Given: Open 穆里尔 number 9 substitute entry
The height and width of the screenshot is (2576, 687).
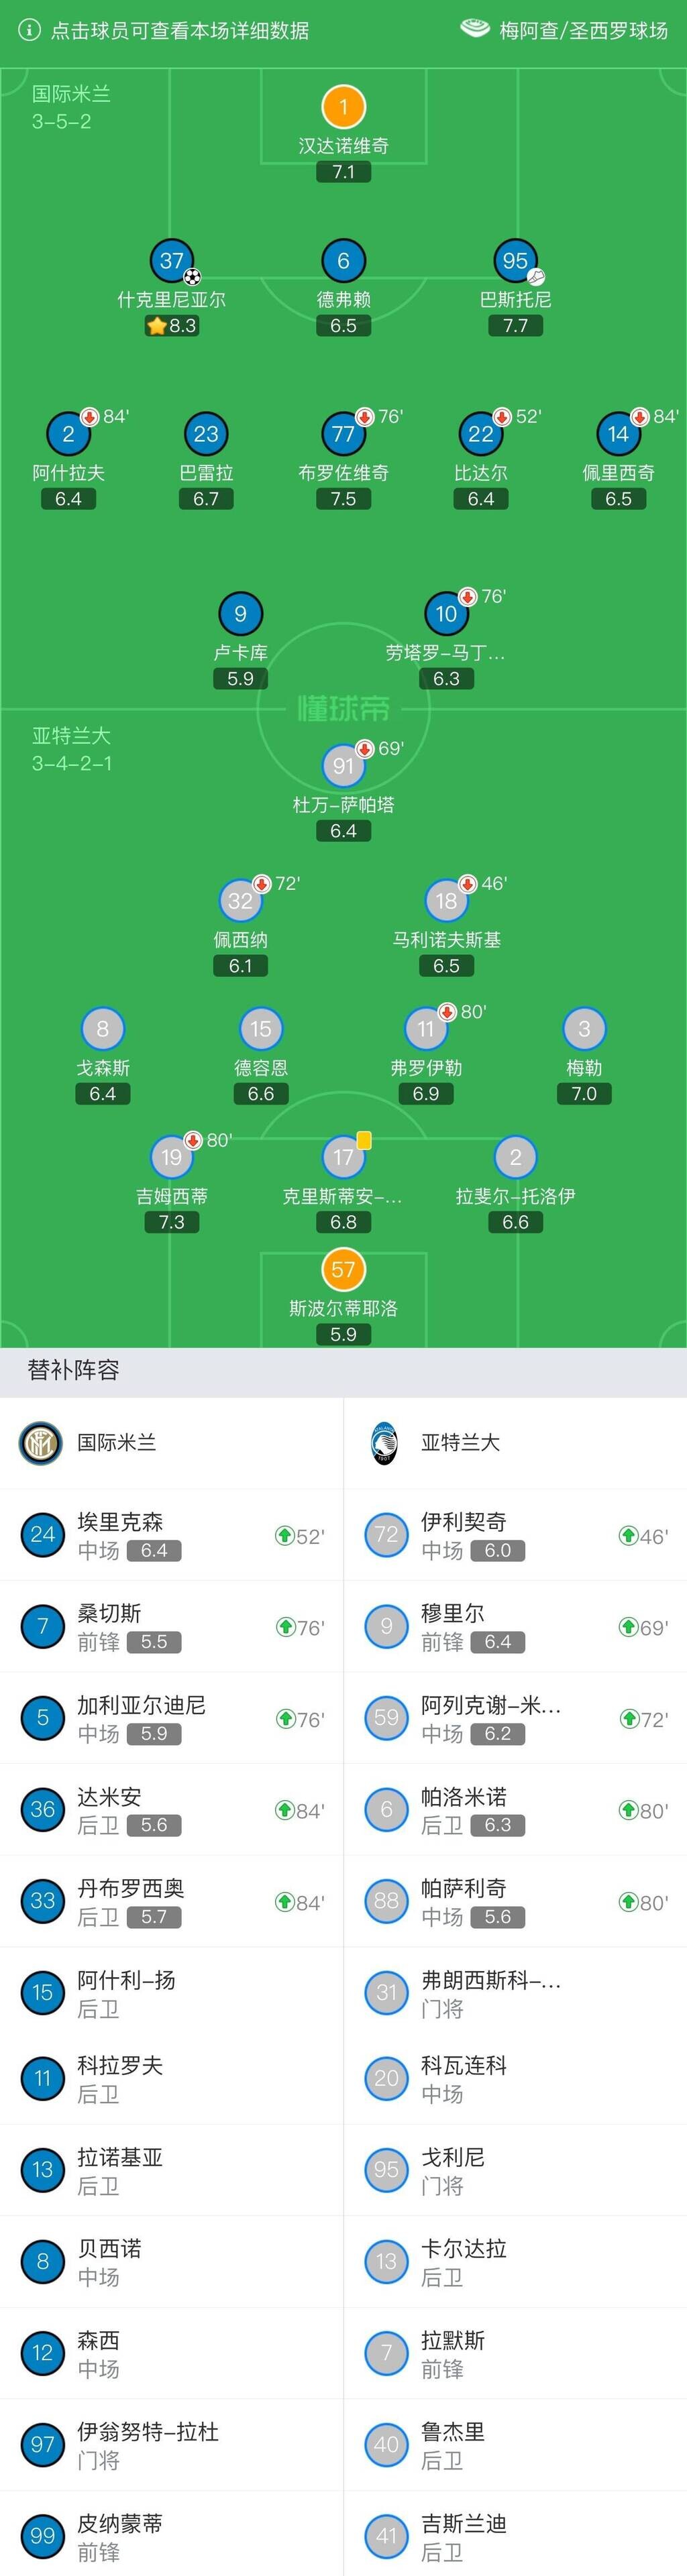Looking at the screenshot, I should tap(515, 1627).
